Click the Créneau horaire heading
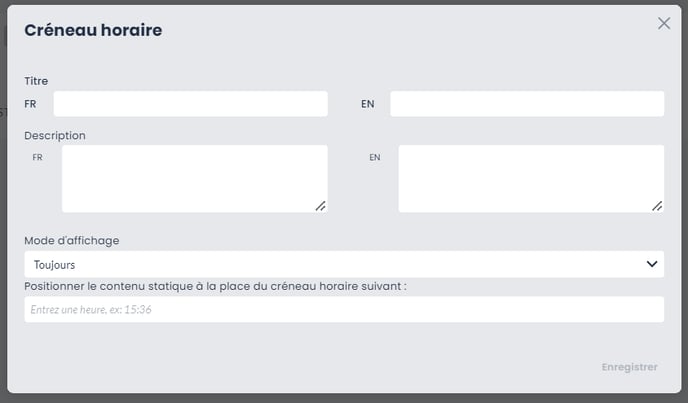This screenshot has height=403, width=688. [93, 30]
